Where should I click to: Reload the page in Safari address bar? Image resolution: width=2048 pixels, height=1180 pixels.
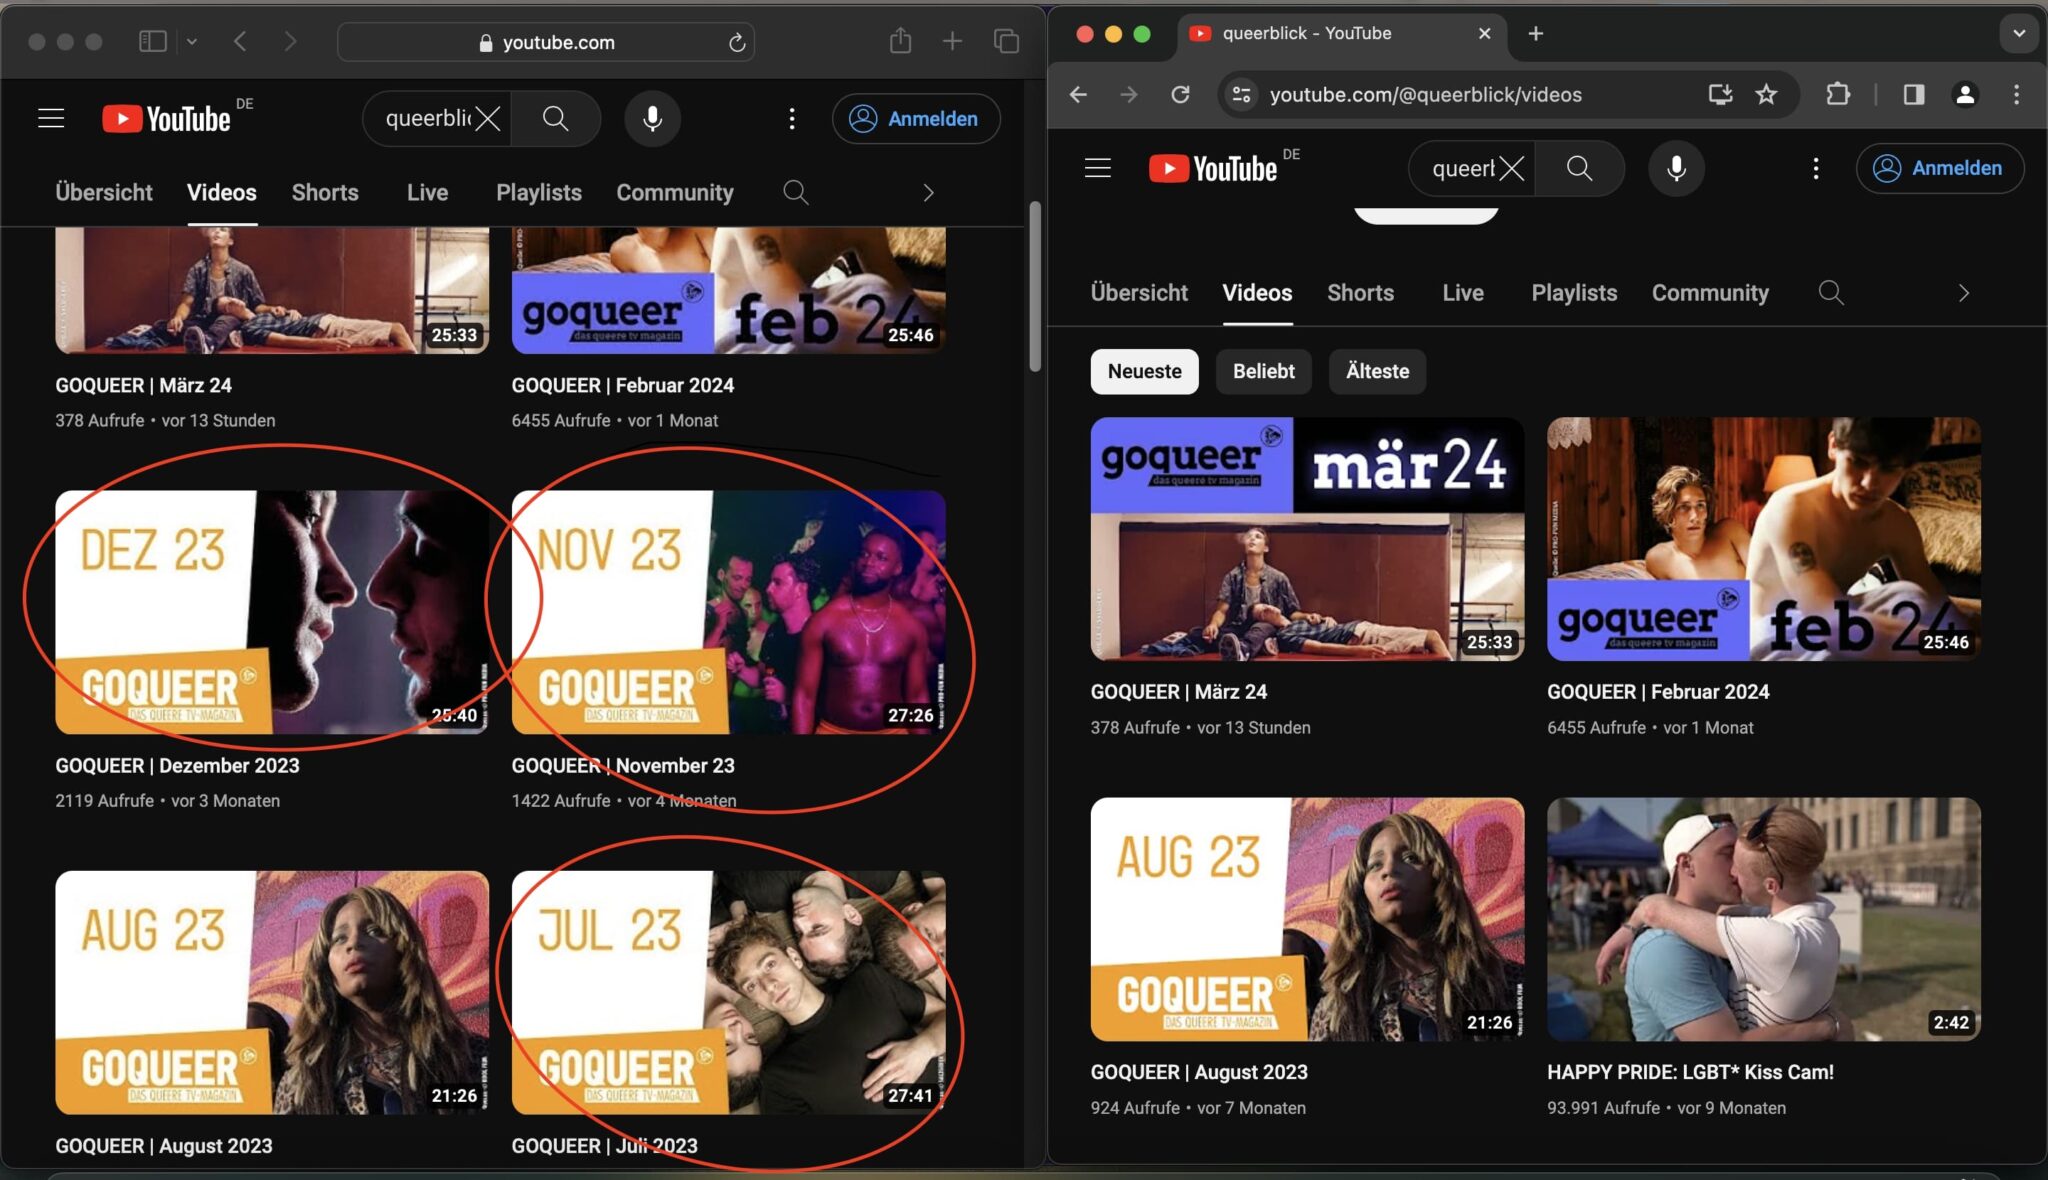coord(737,42)
